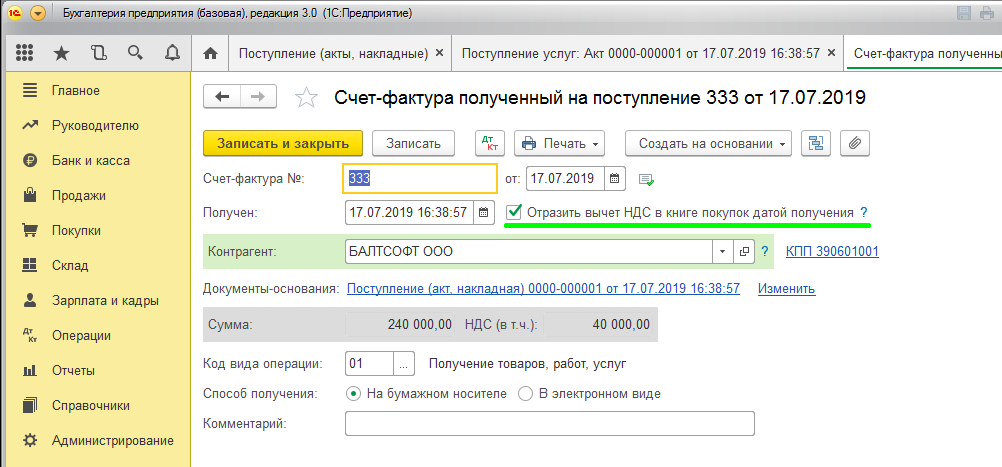Open the КПП 390601001 link
Image resolution: width=1002 pixels, height=467 pixels.
[832, 252]
